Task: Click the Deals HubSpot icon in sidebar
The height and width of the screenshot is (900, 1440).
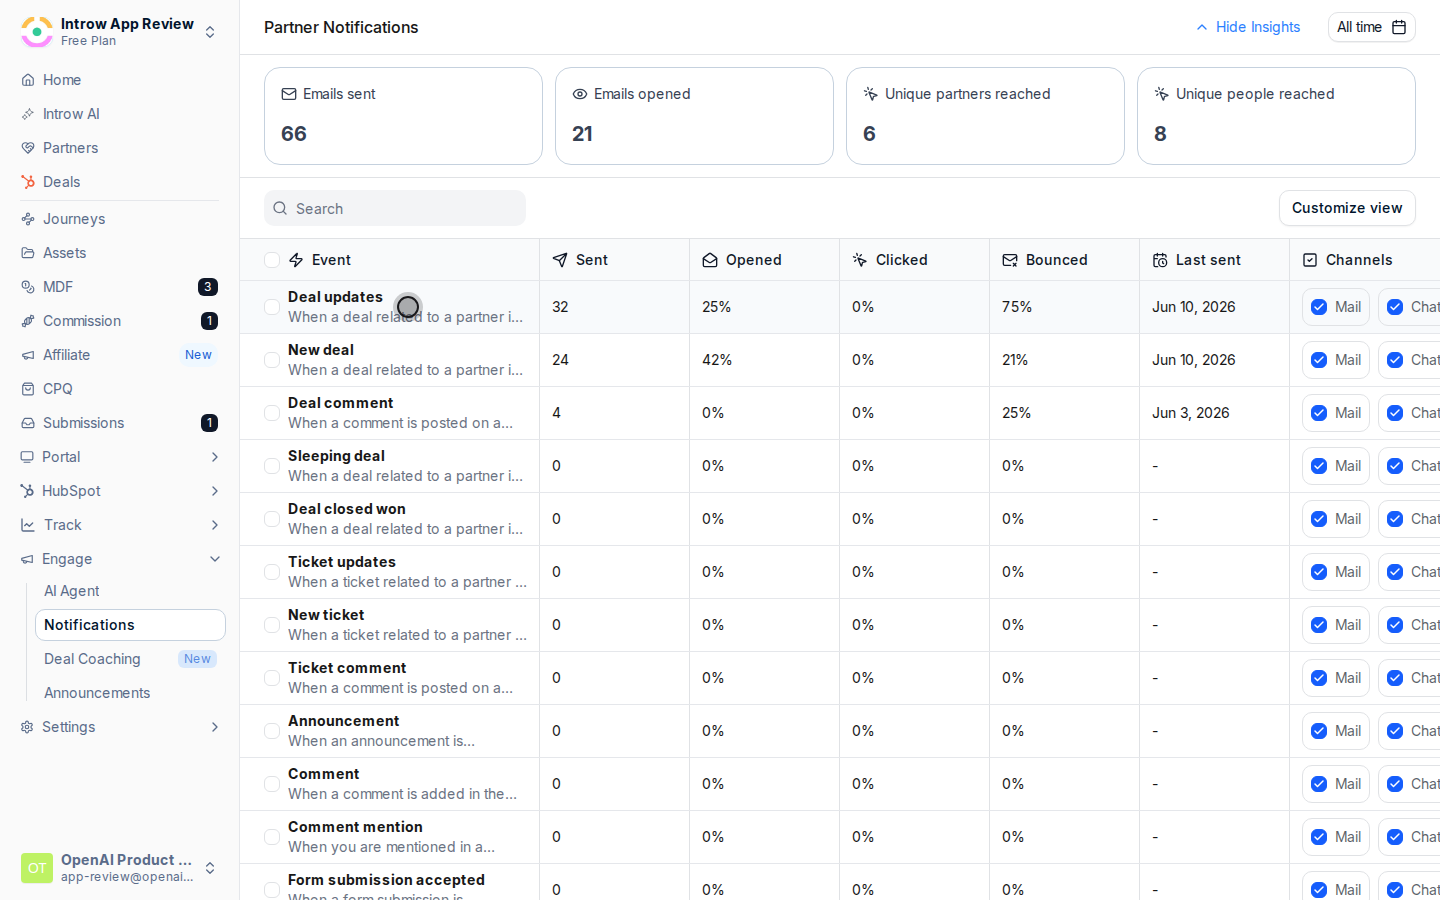Action: (28, 182)
